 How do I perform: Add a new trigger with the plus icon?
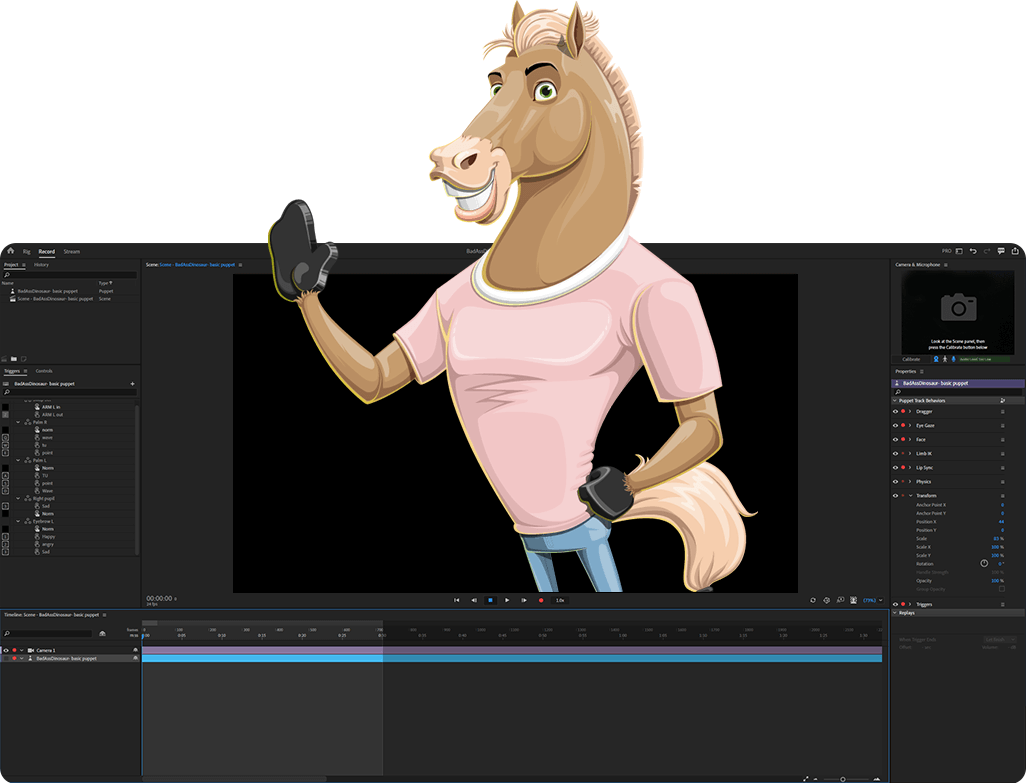pyautogui.click(x=132, y=383)
